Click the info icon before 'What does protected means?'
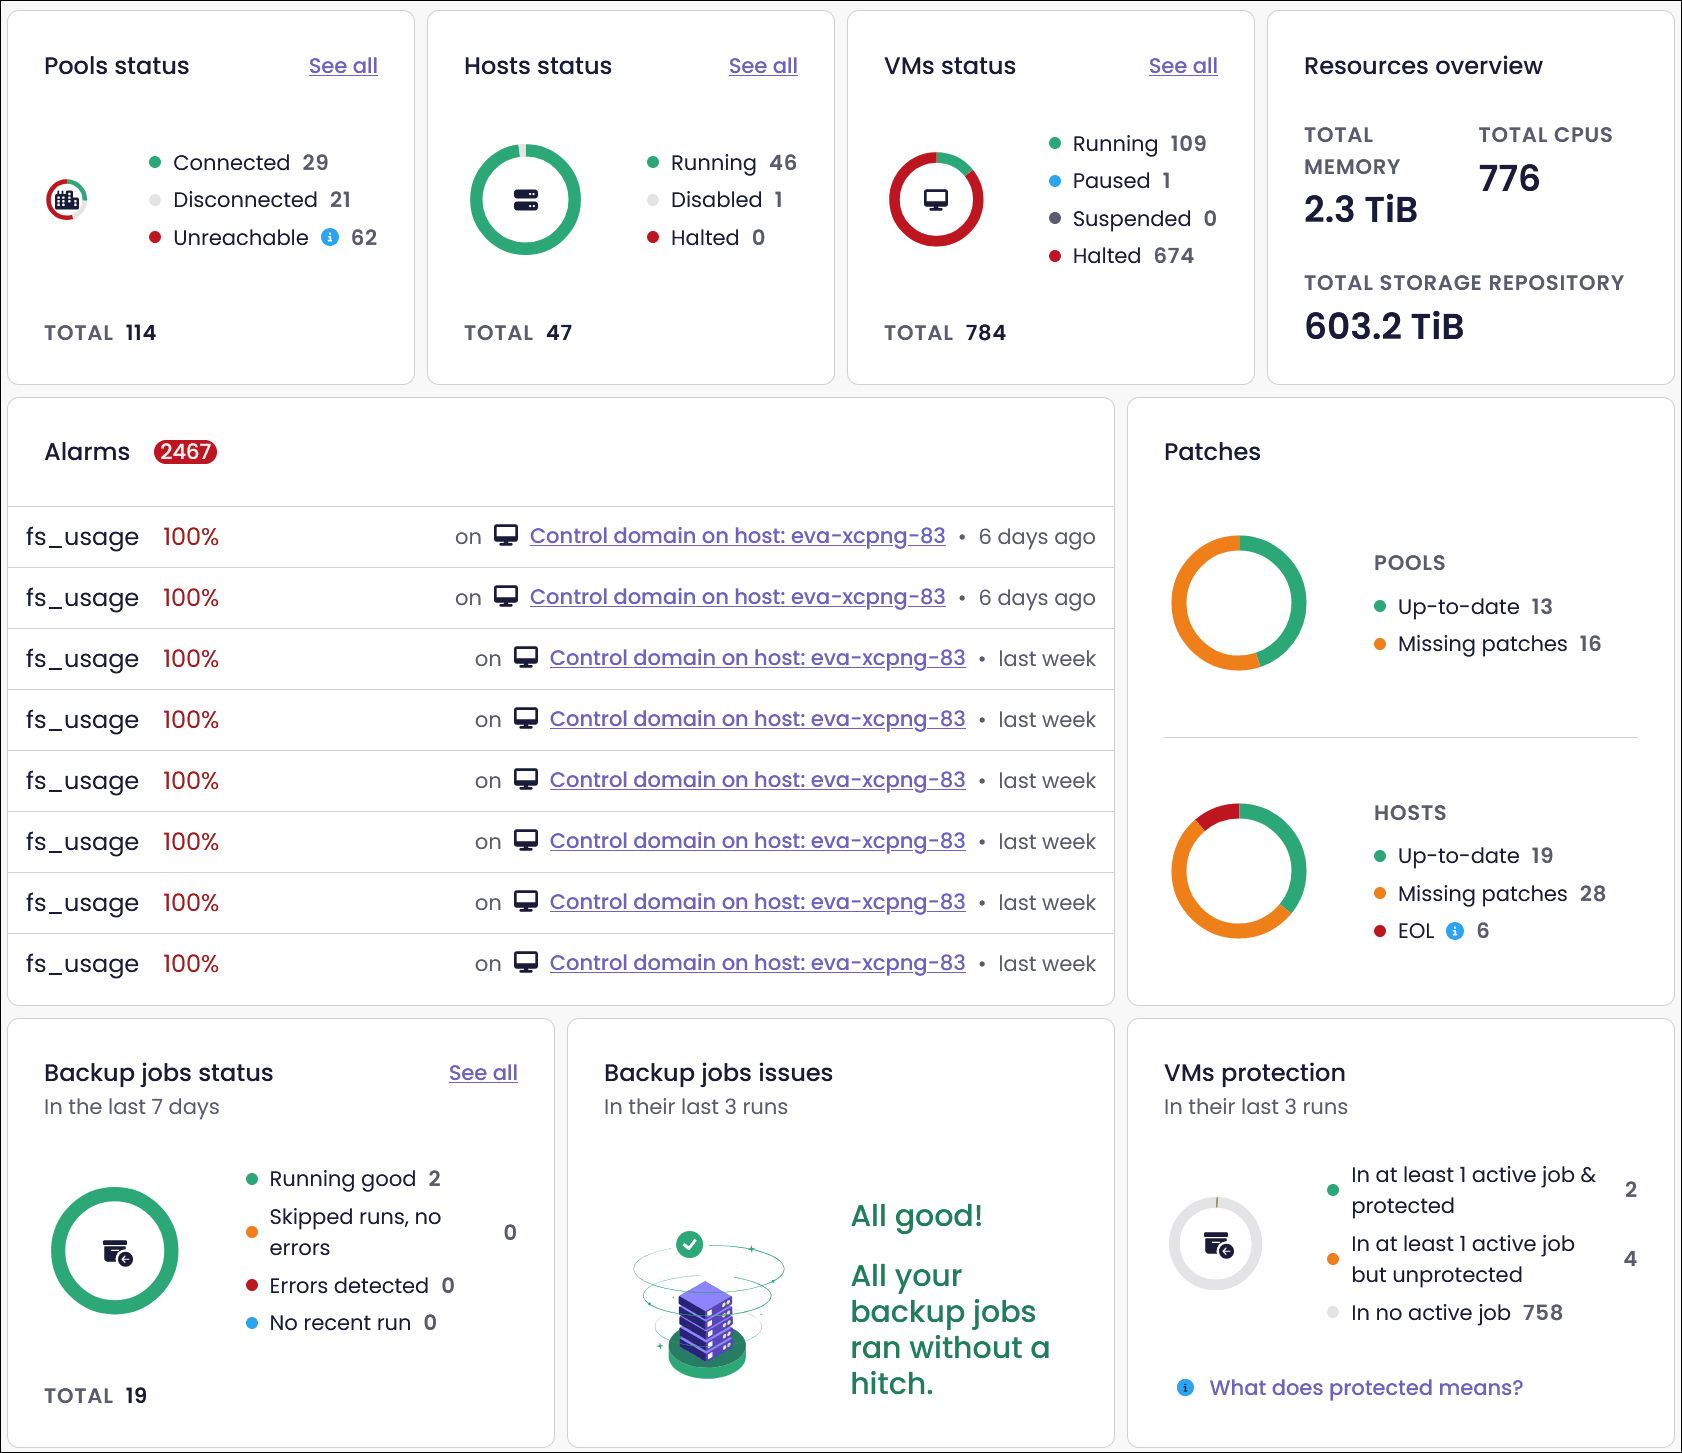Image resolution: width=1682 pixels, height=1453 pixels. tap(1185, 1388)
